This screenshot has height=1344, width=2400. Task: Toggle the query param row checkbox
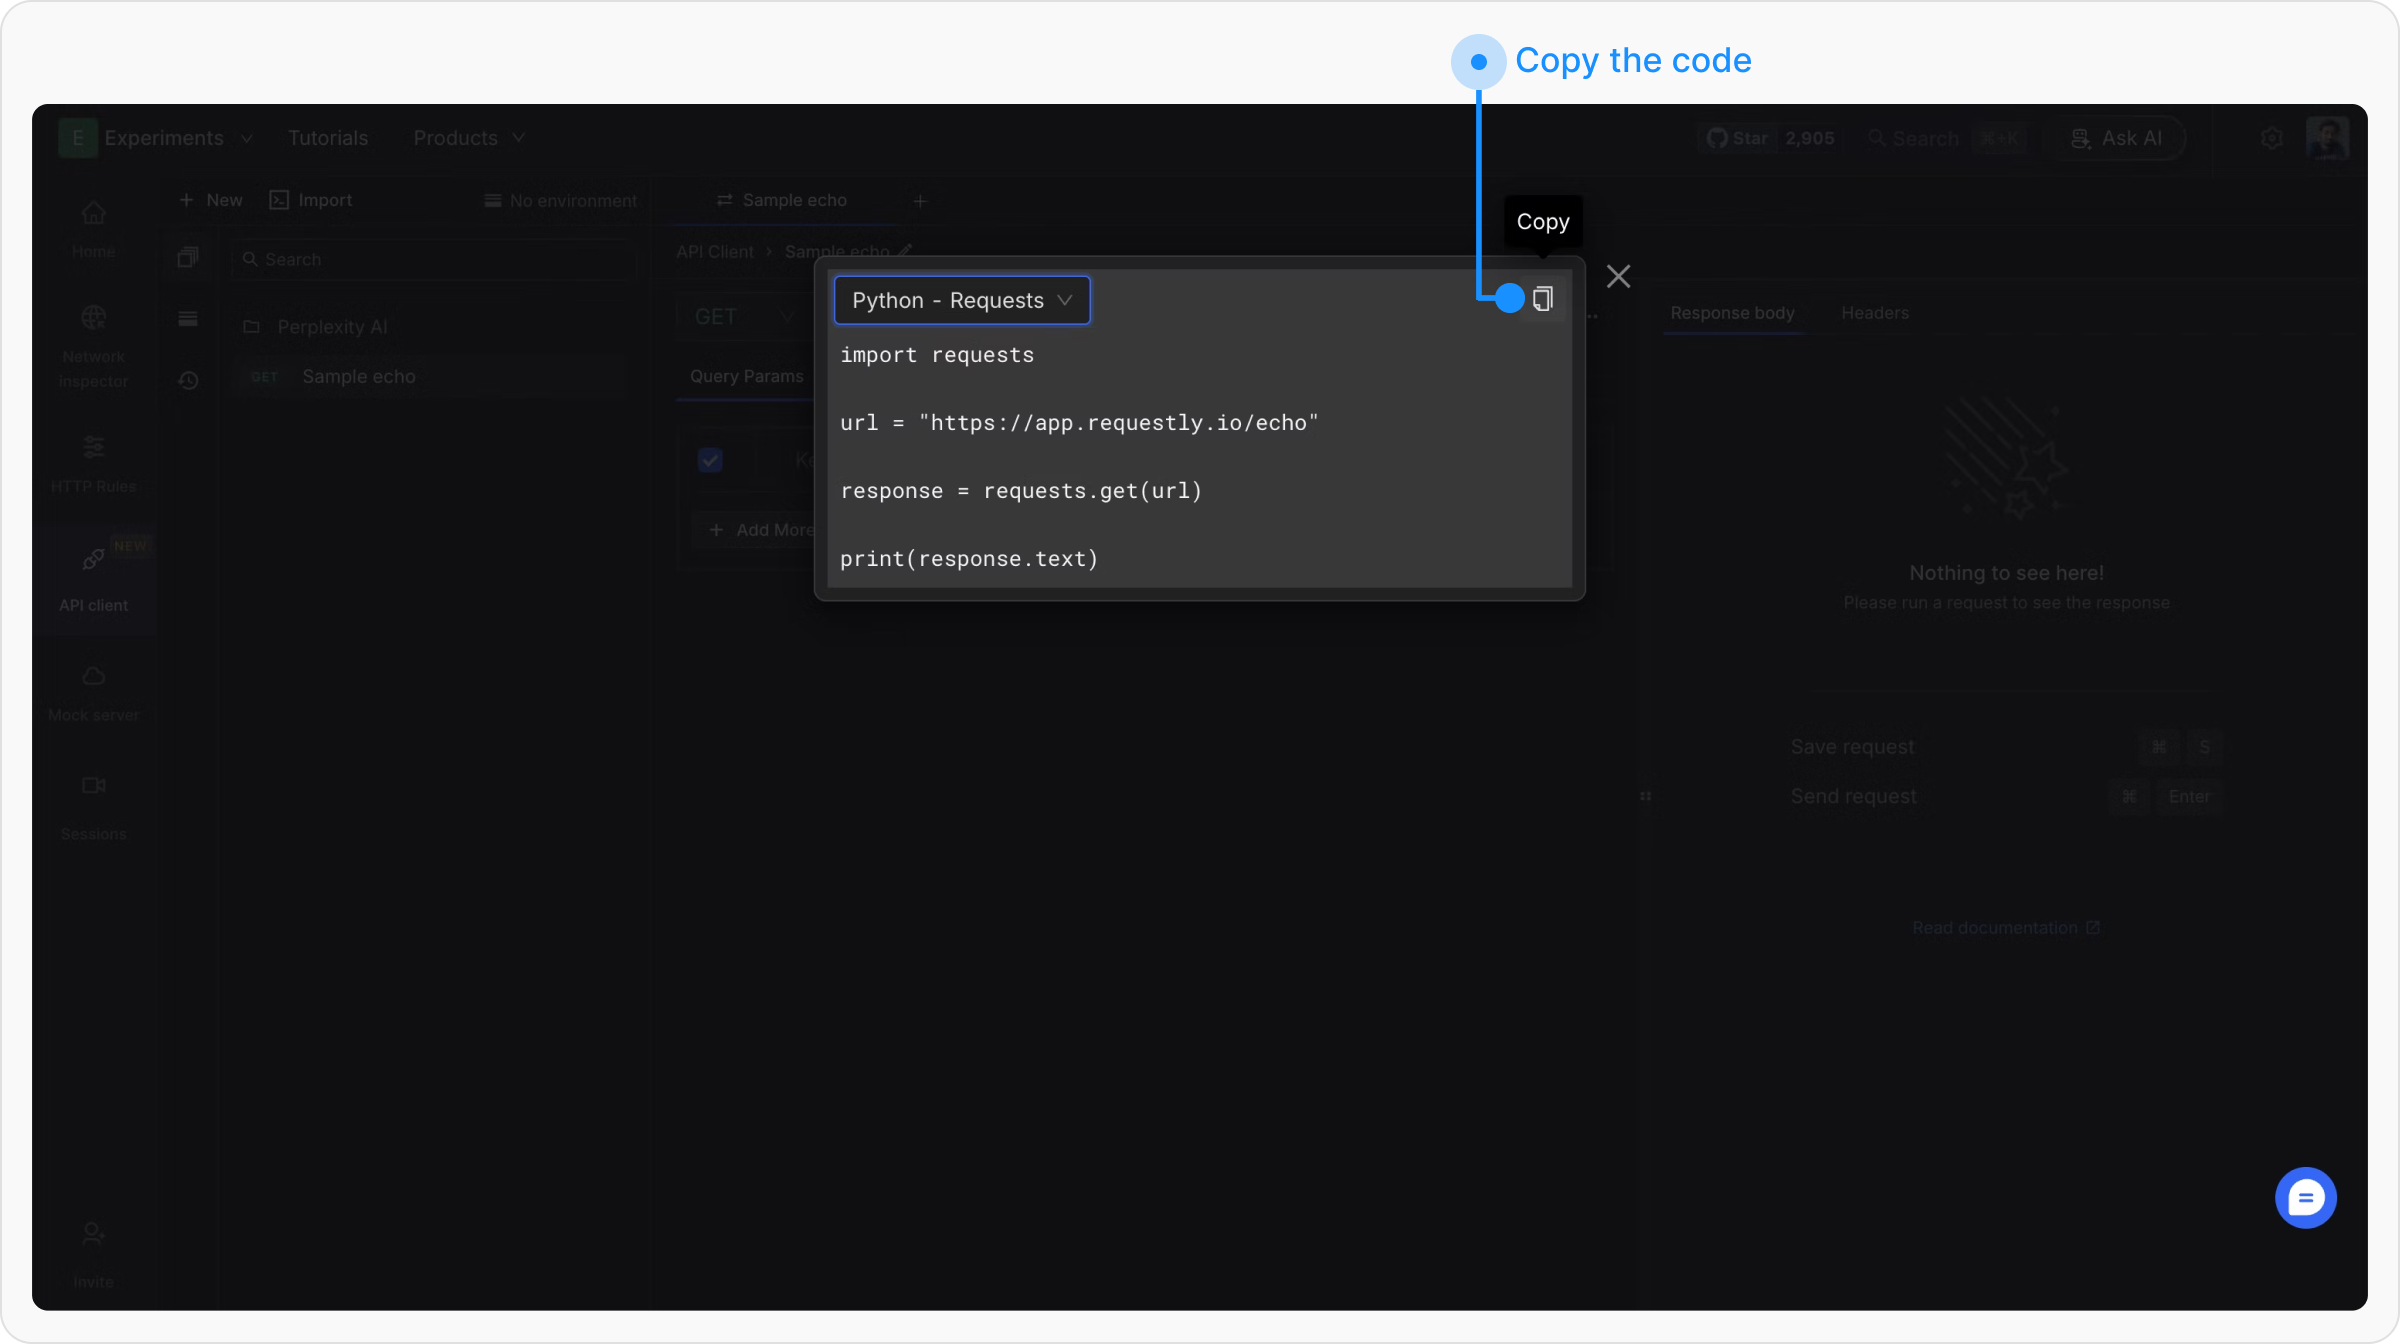[x=710, y=460]
